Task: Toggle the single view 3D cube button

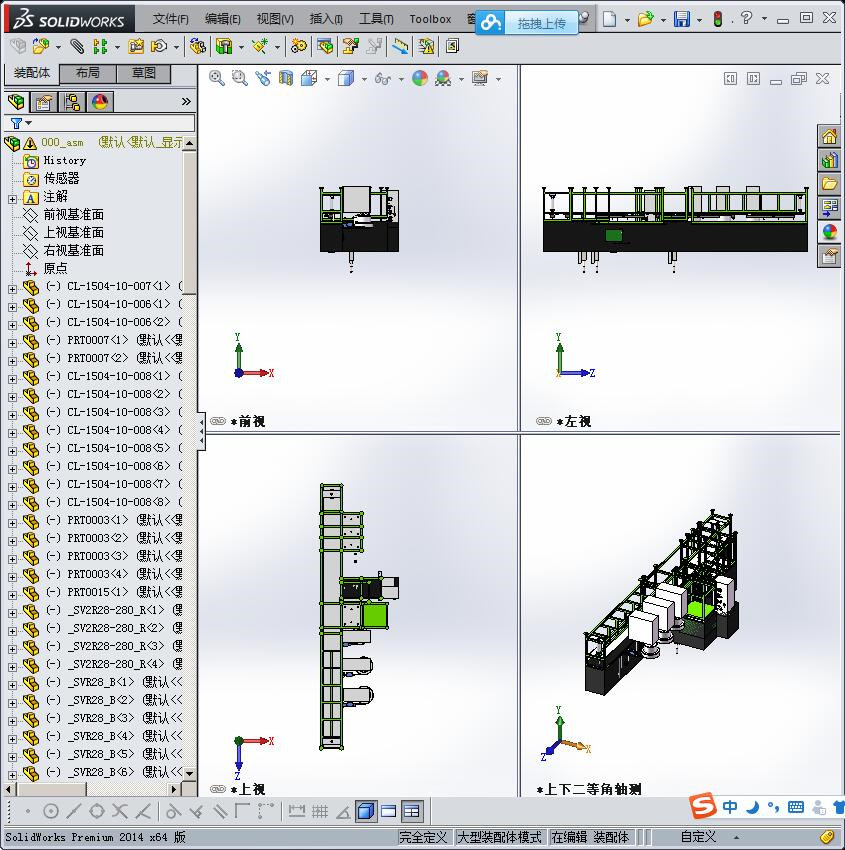Action: coord(366,811)
